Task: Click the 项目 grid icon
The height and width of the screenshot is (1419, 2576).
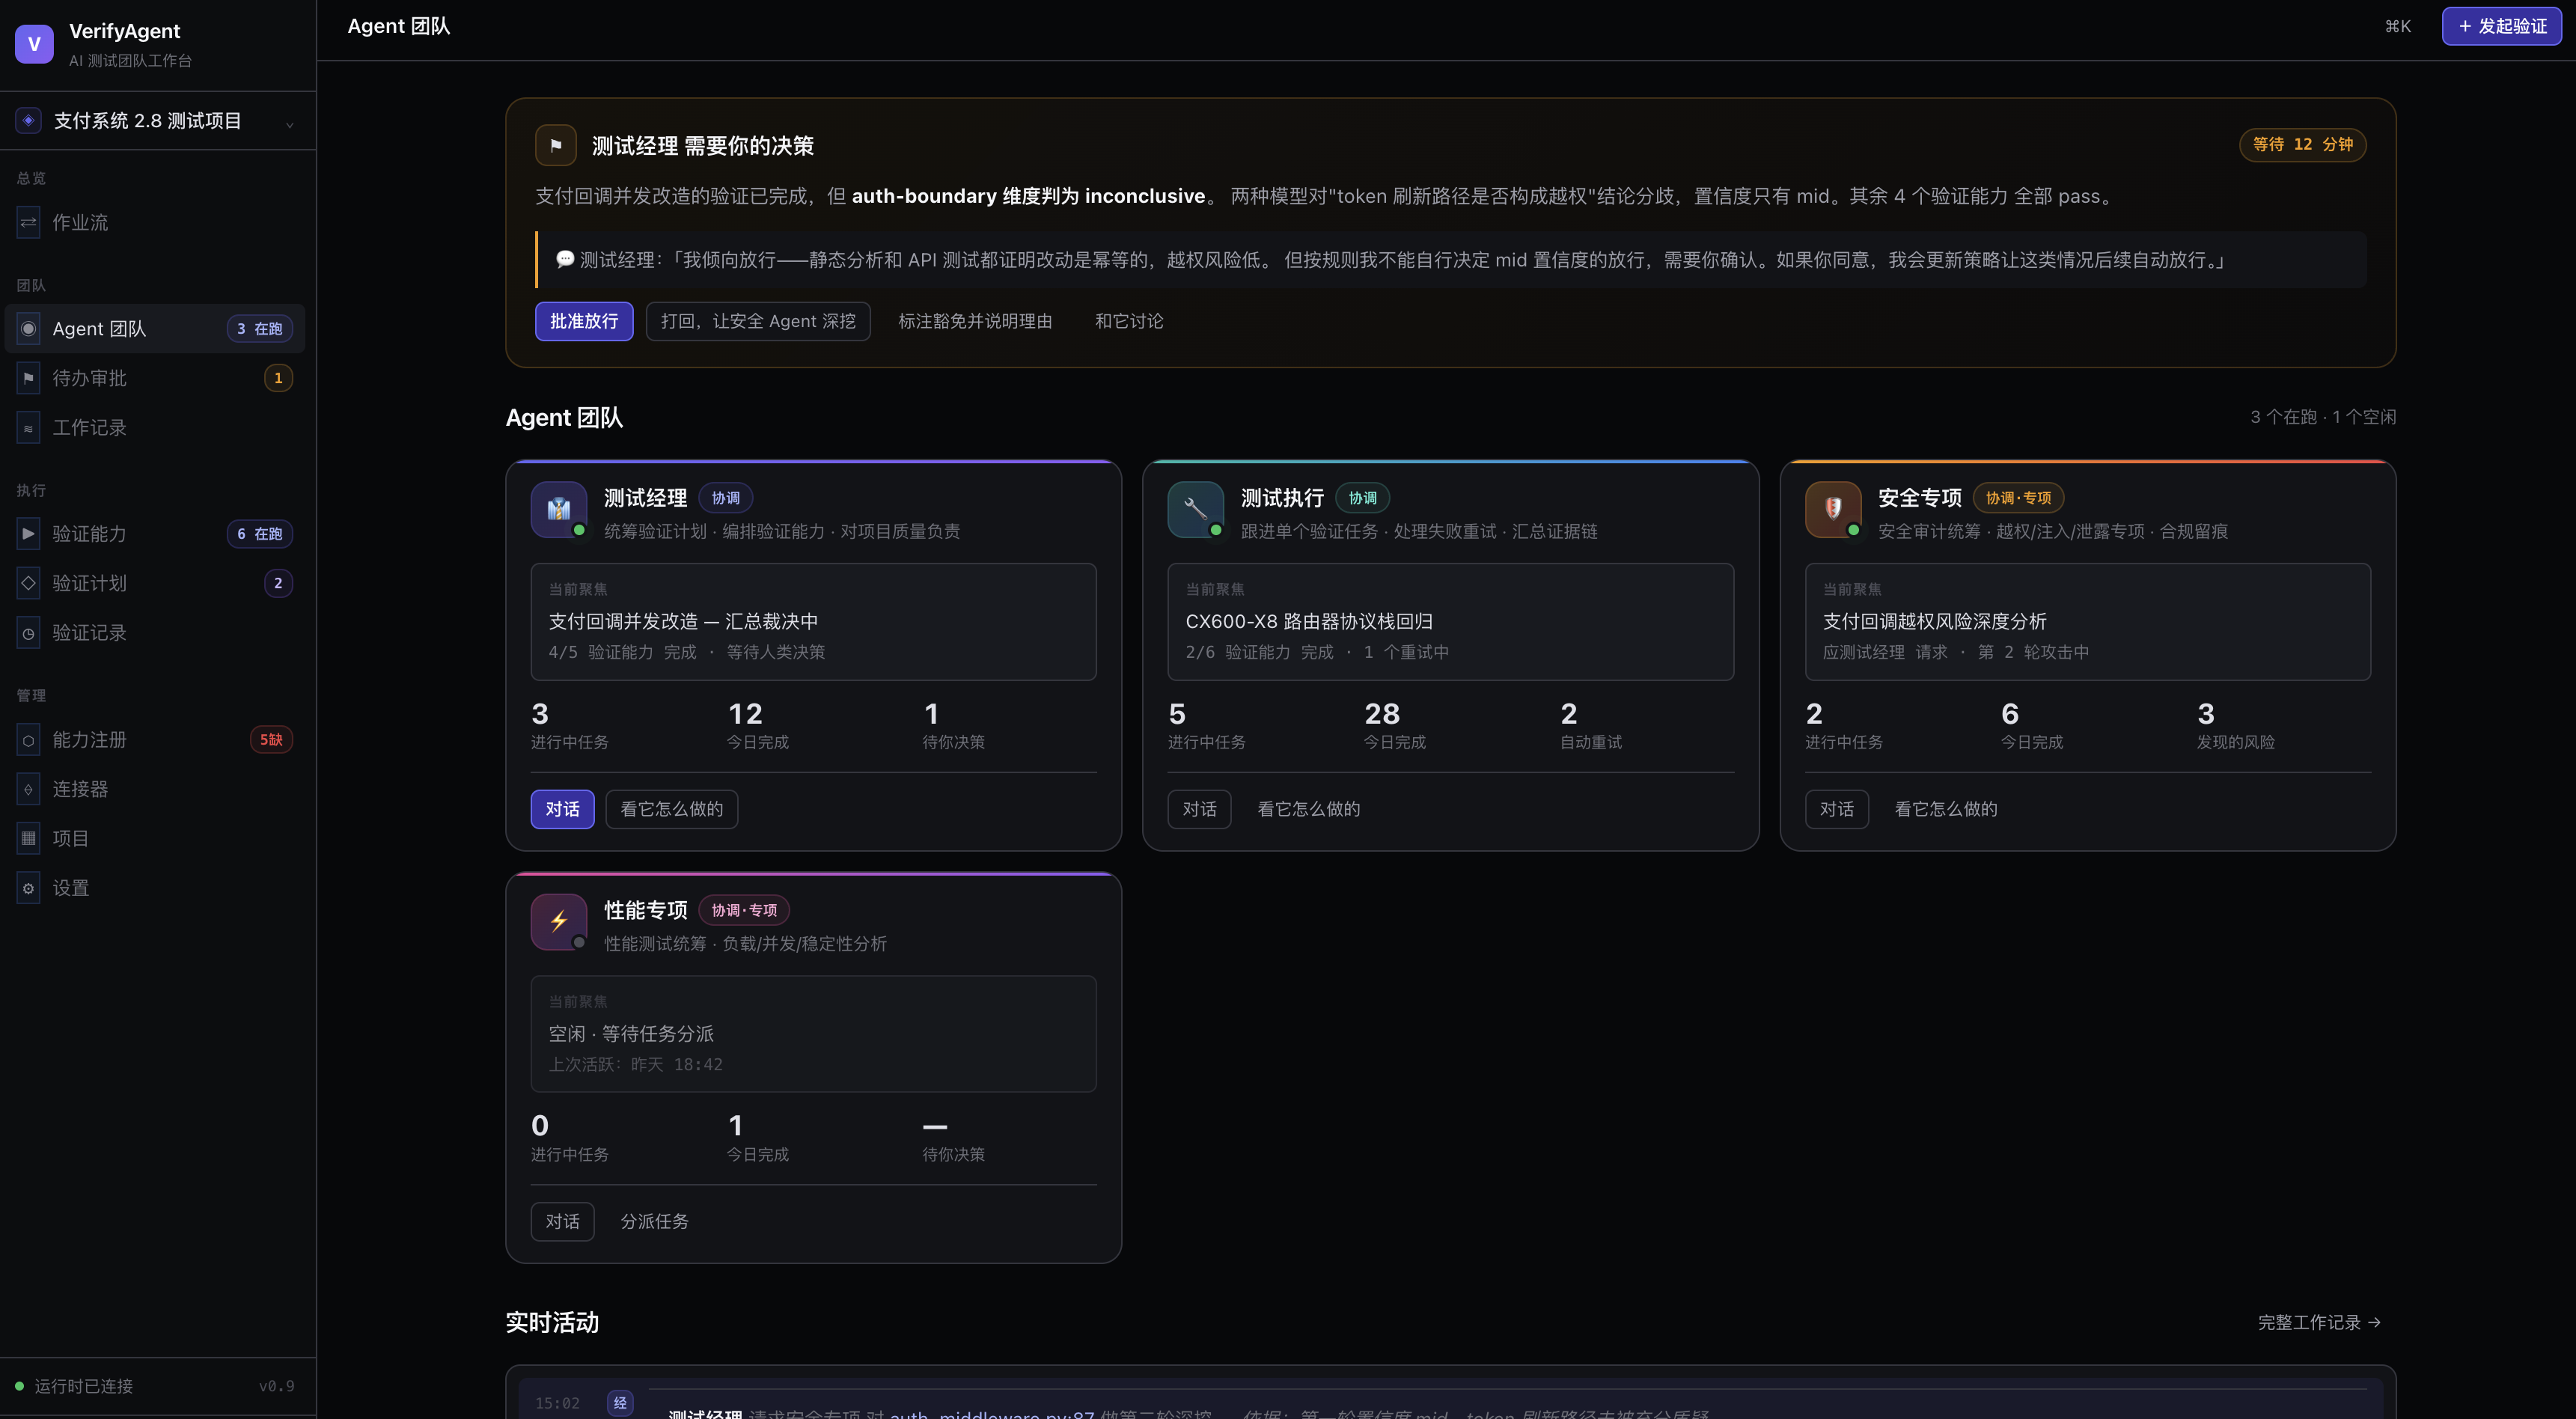Action: click(29, 838)
